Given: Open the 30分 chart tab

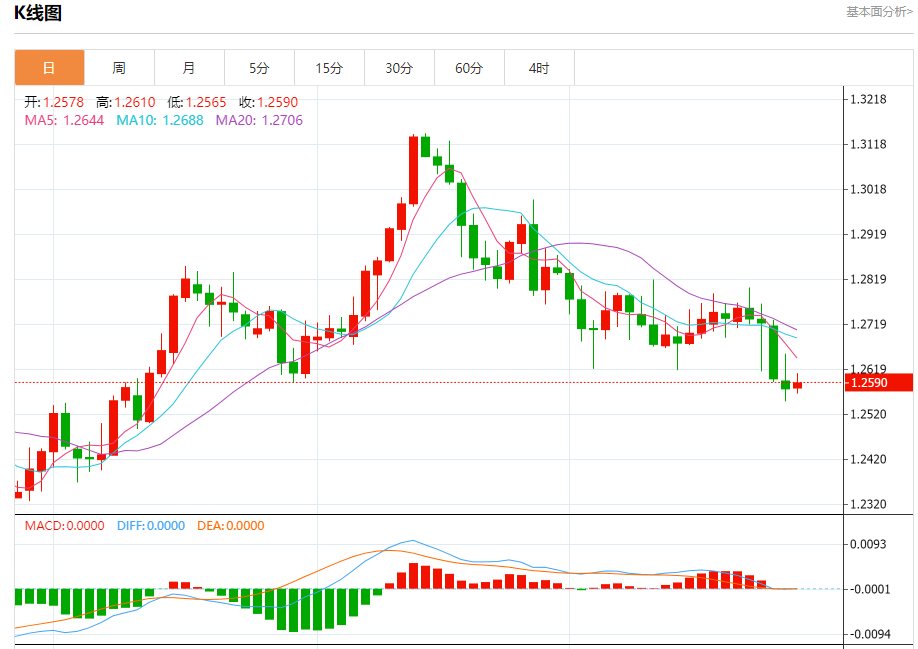Looking at the screenshot, I should tap(399, 68).
